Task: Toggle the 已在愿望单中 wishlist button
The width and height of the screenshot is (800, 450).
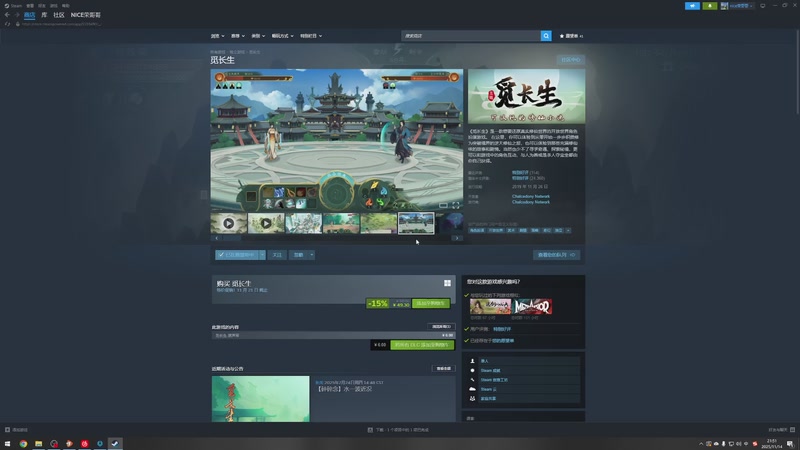Action: [237, 255]
